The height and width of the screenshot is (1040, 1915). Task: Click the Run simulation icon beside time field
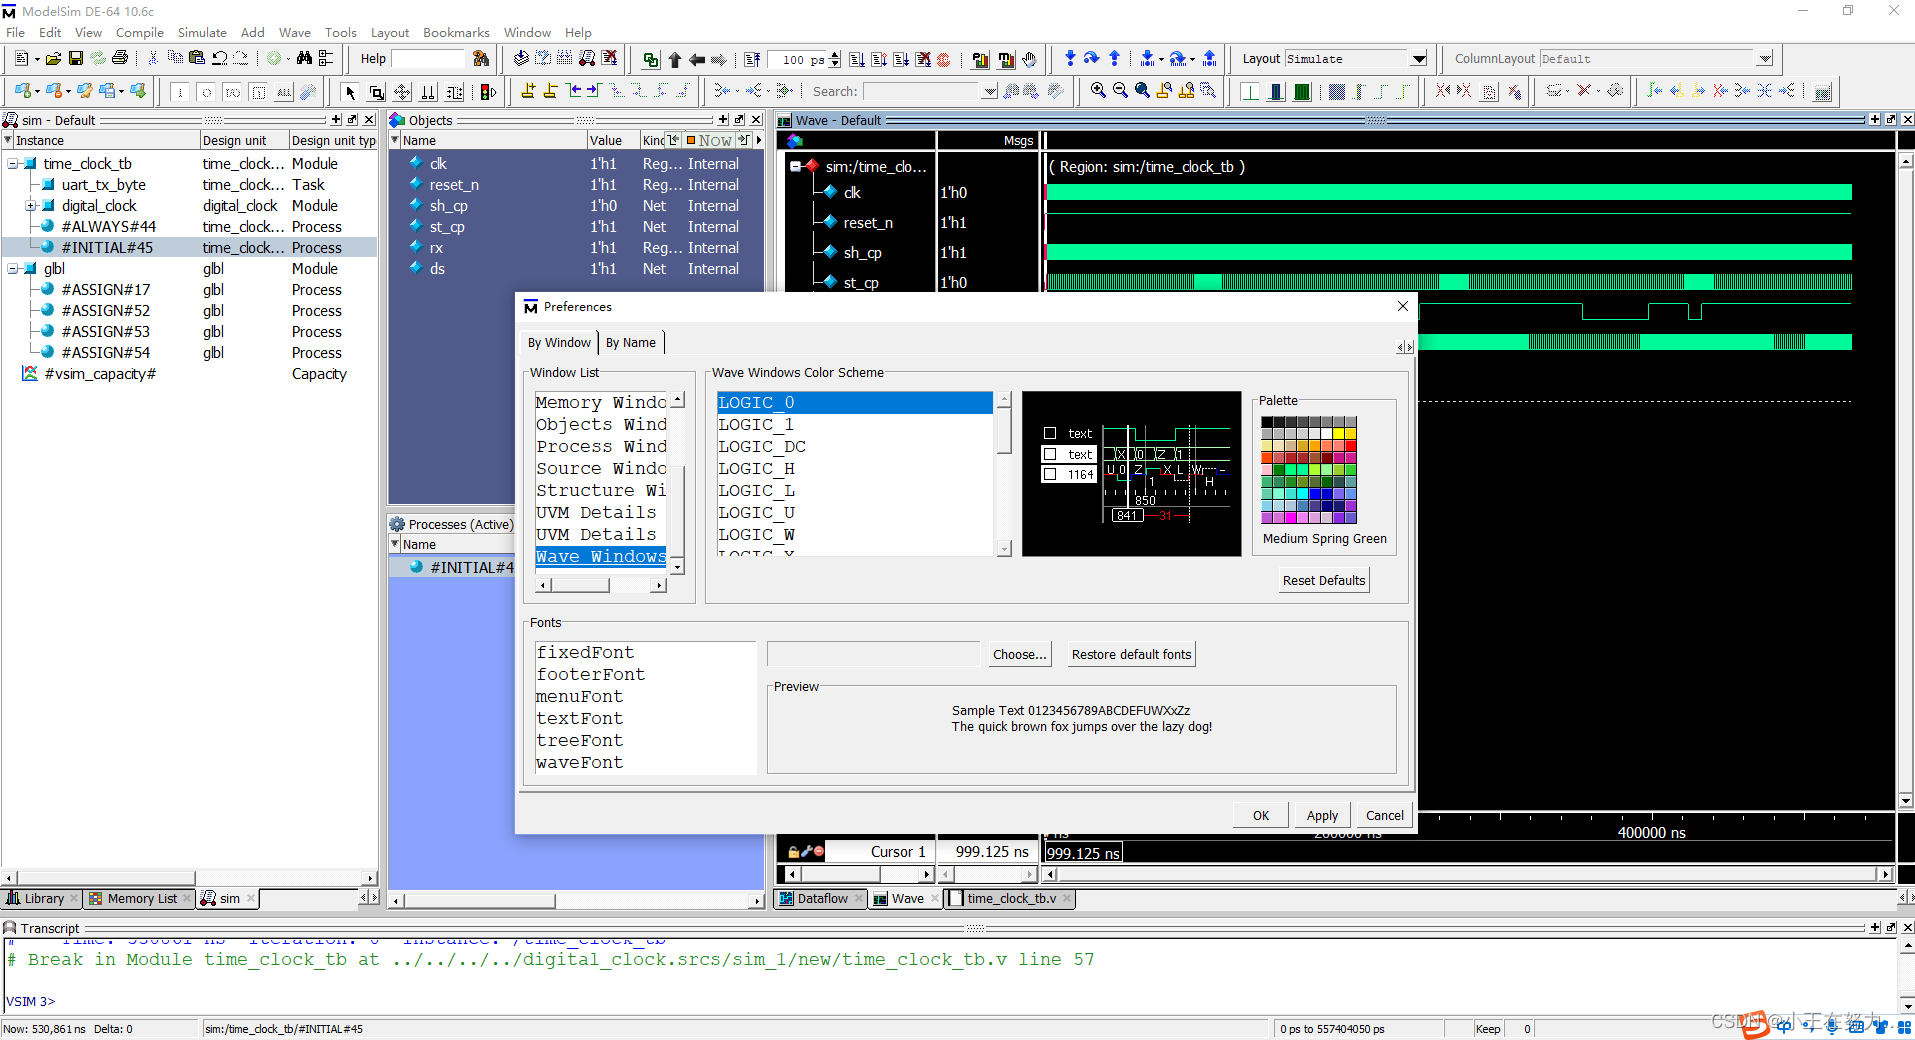point(855,59)
